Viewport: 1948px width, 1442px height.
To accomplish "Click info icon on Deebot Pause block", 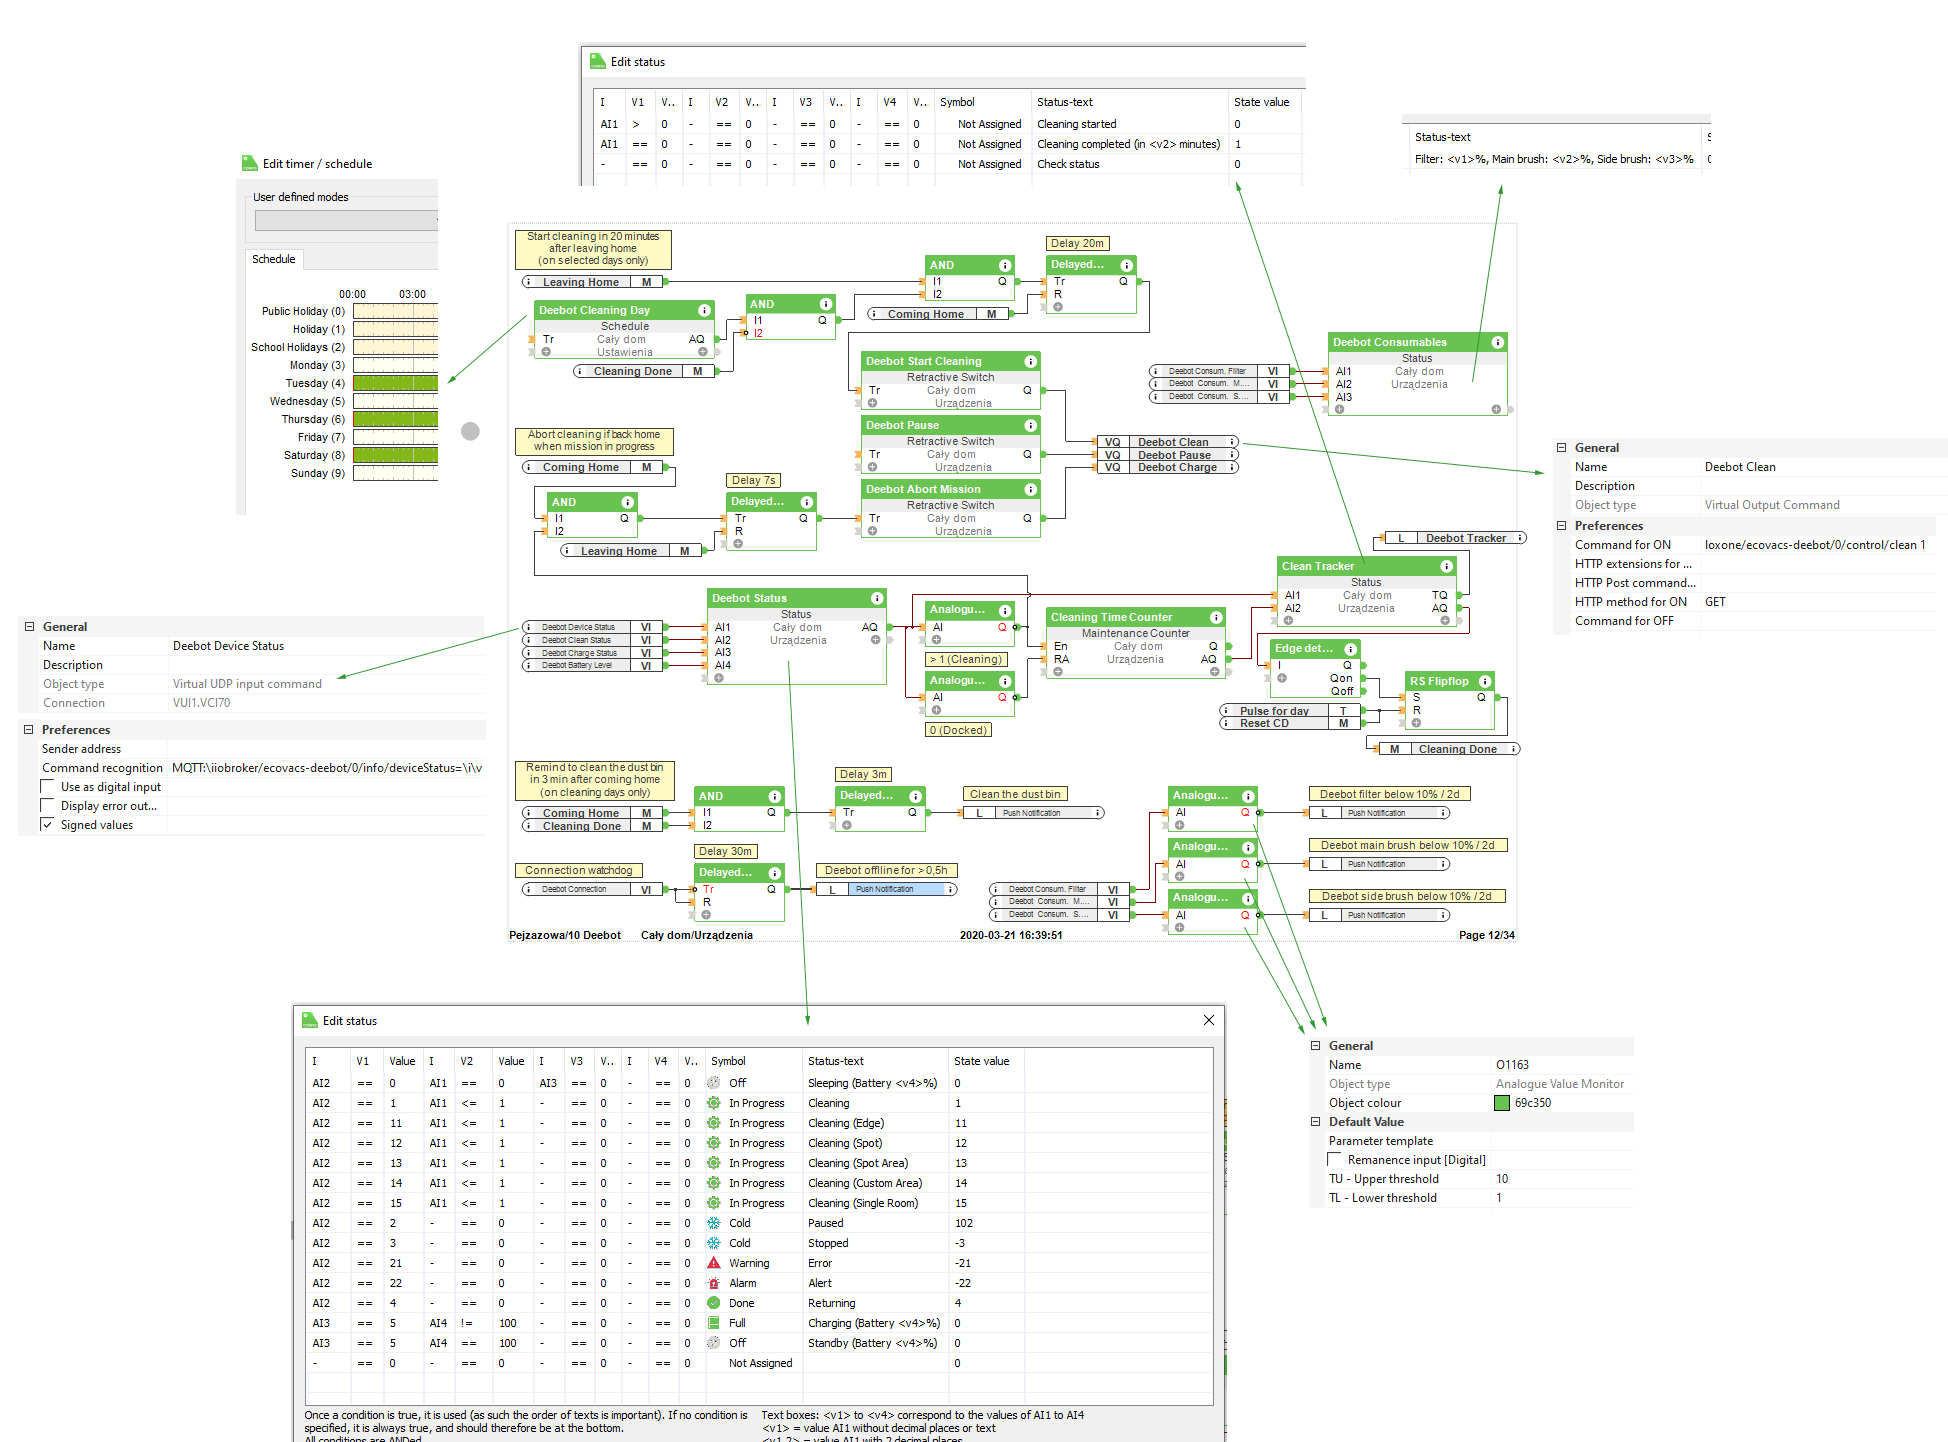I will coord(1030,425).
